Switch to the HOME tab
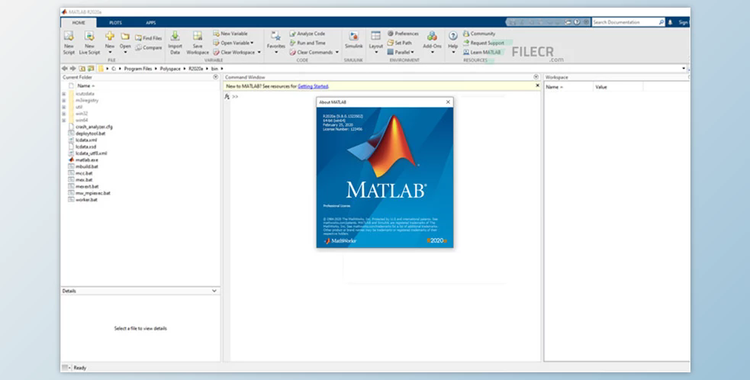The height and width of the screenshot is (380, 750). 78,22
